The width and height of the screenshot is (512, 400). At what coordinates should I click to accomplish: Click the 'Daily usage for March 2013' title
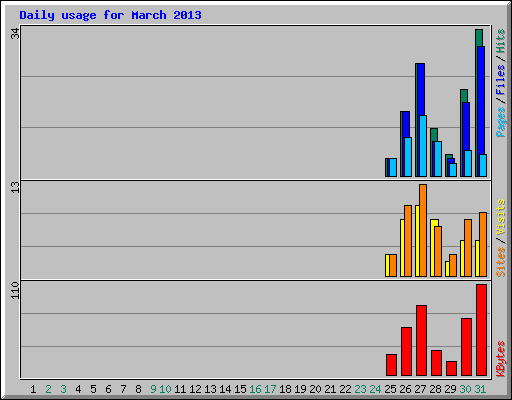coord(110,15)
